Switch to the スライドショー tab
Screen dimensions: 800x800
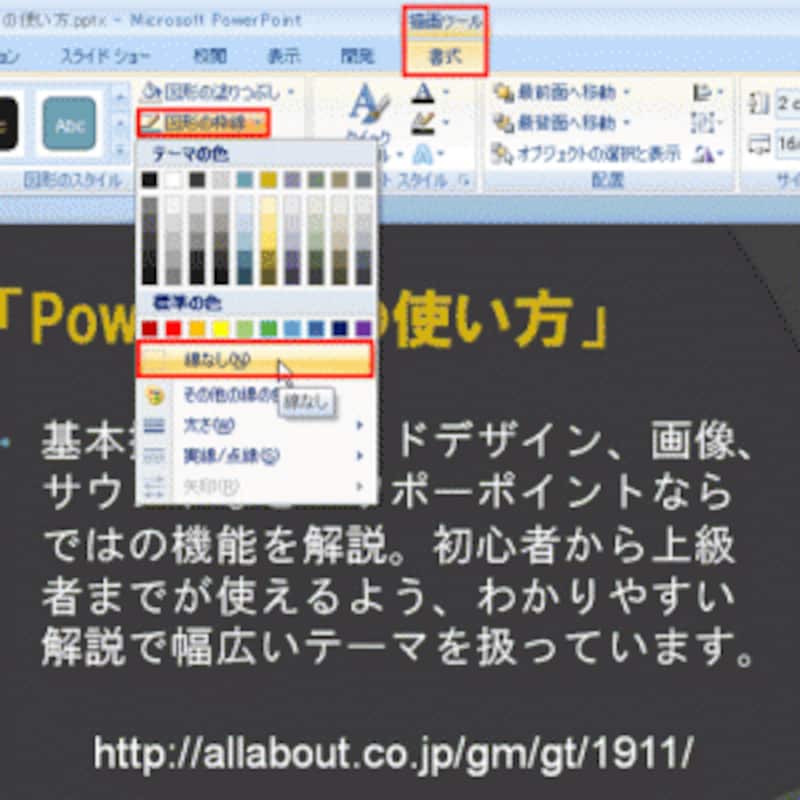[106, 56]
